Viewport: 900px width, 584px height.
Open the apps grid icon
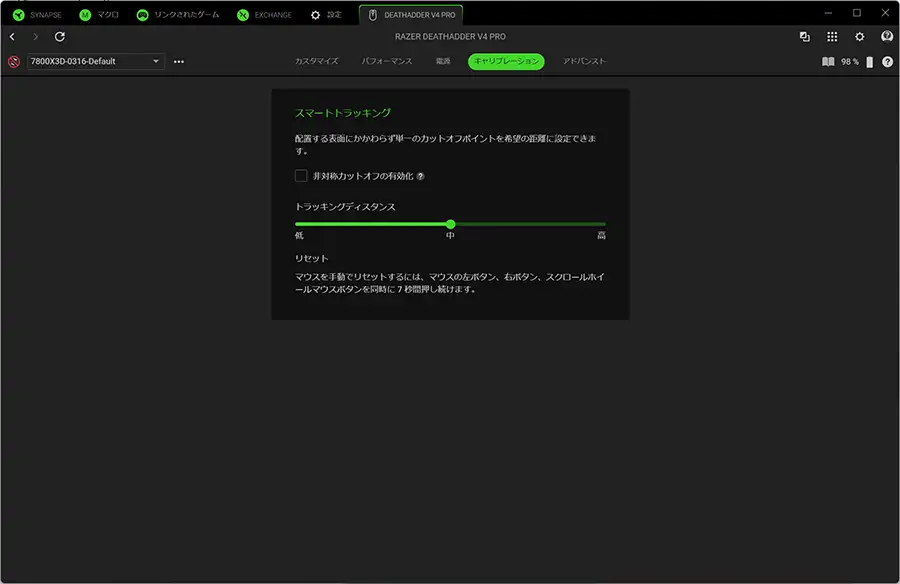832,37
